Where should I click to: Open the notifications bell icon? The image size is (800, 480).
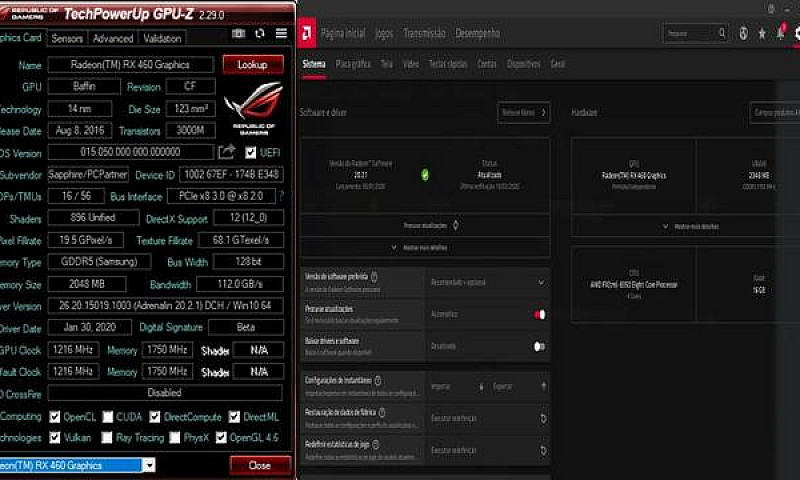point(781,33)
